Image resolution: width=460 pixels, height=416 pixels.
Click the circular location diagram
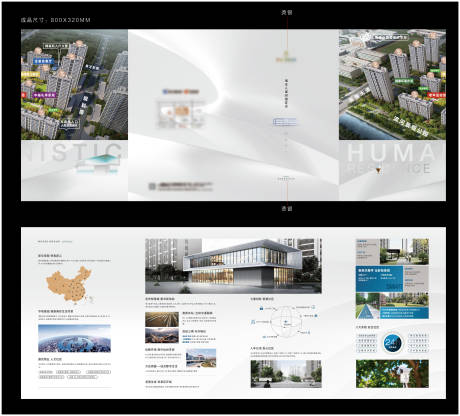click(x=286, y=322)
